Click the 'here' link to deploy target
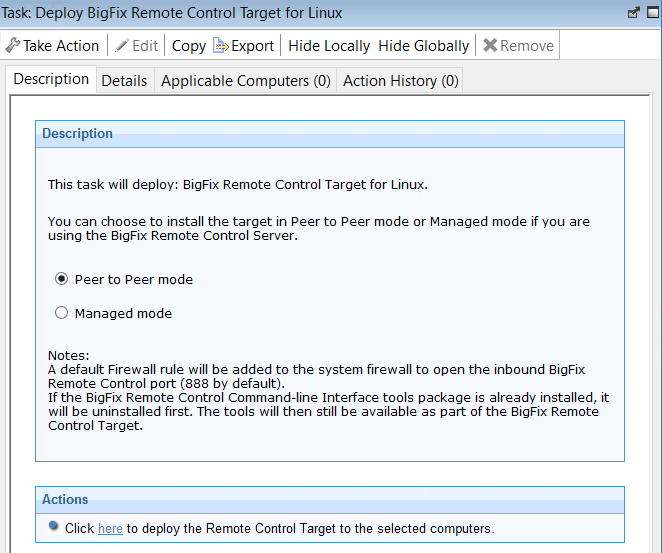This screenshot has width=662, height=553. tap(110, 529)
